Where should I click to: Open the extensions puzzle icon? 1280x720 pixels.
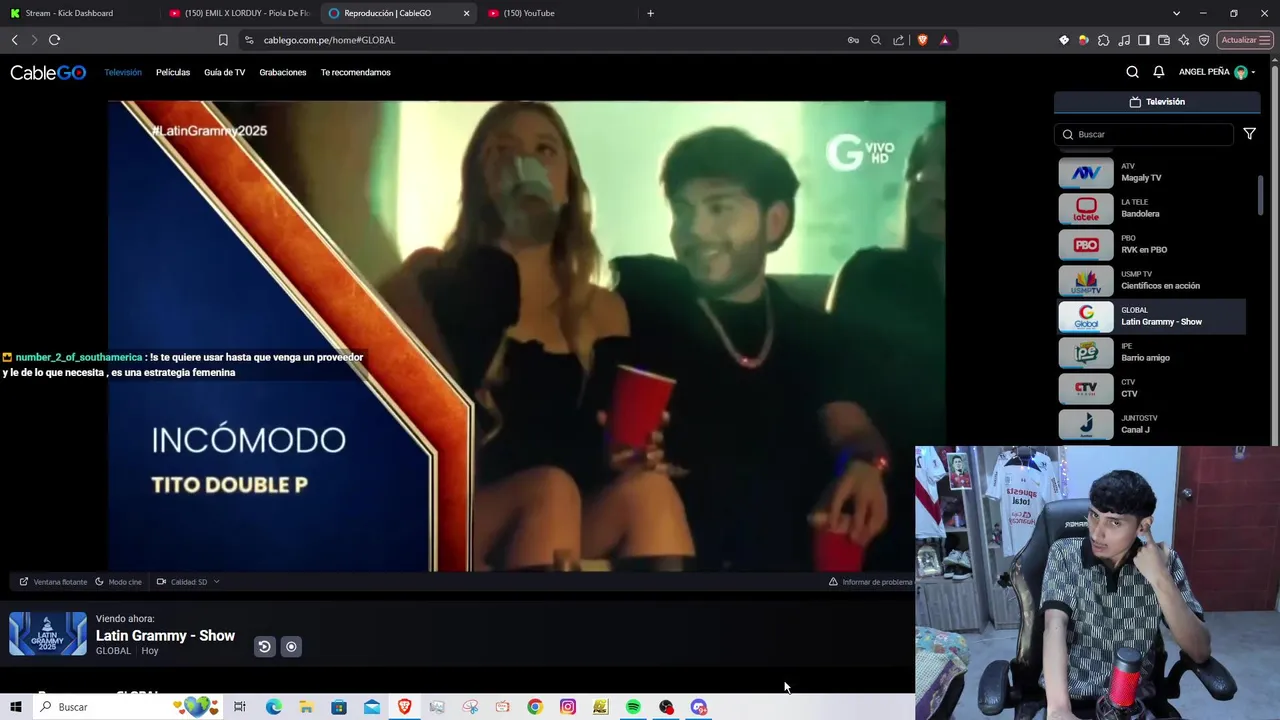(1103, 40)
